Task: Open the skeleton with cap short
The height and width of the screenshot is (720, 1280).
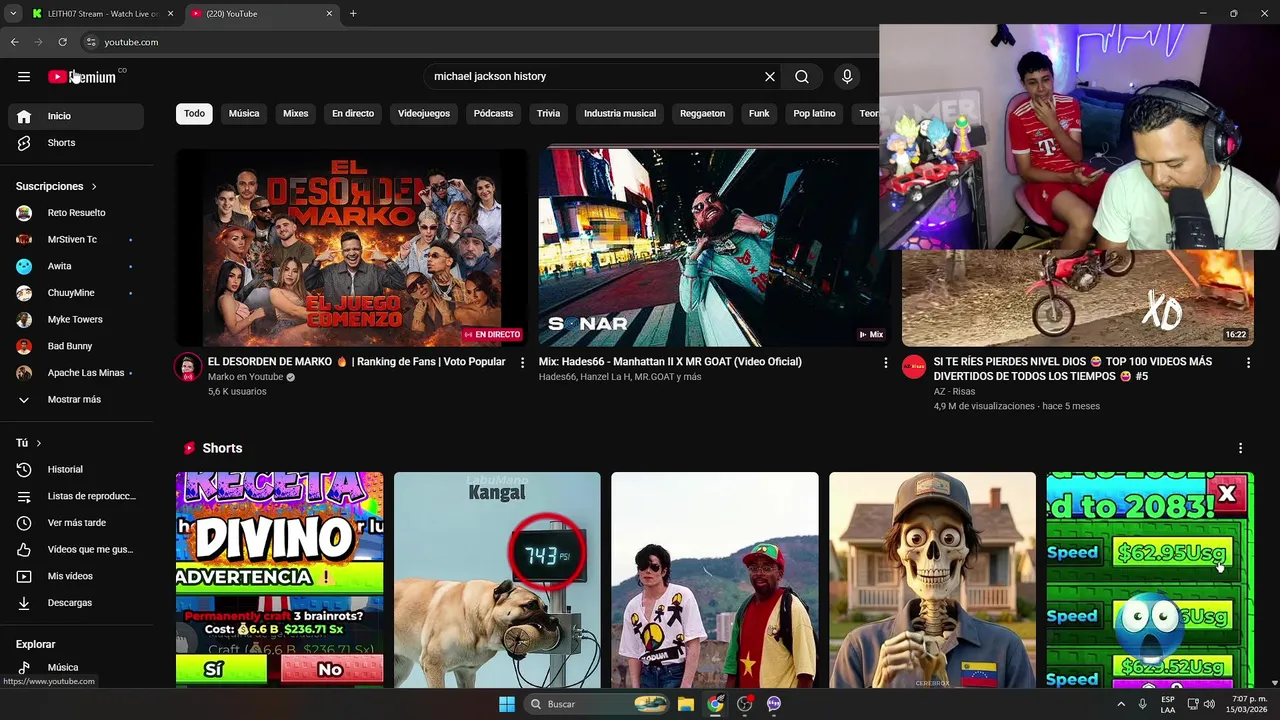Action: click(x=932, y=580)
